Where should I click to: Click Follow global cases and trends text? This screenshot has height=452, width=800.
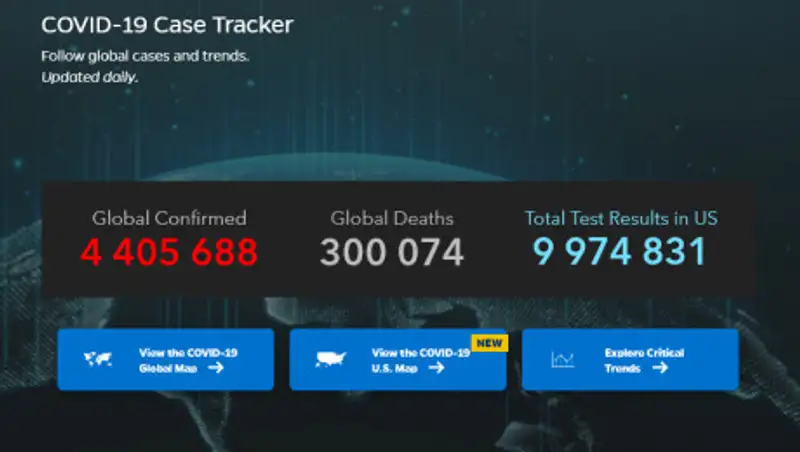[x=145, y=56]
